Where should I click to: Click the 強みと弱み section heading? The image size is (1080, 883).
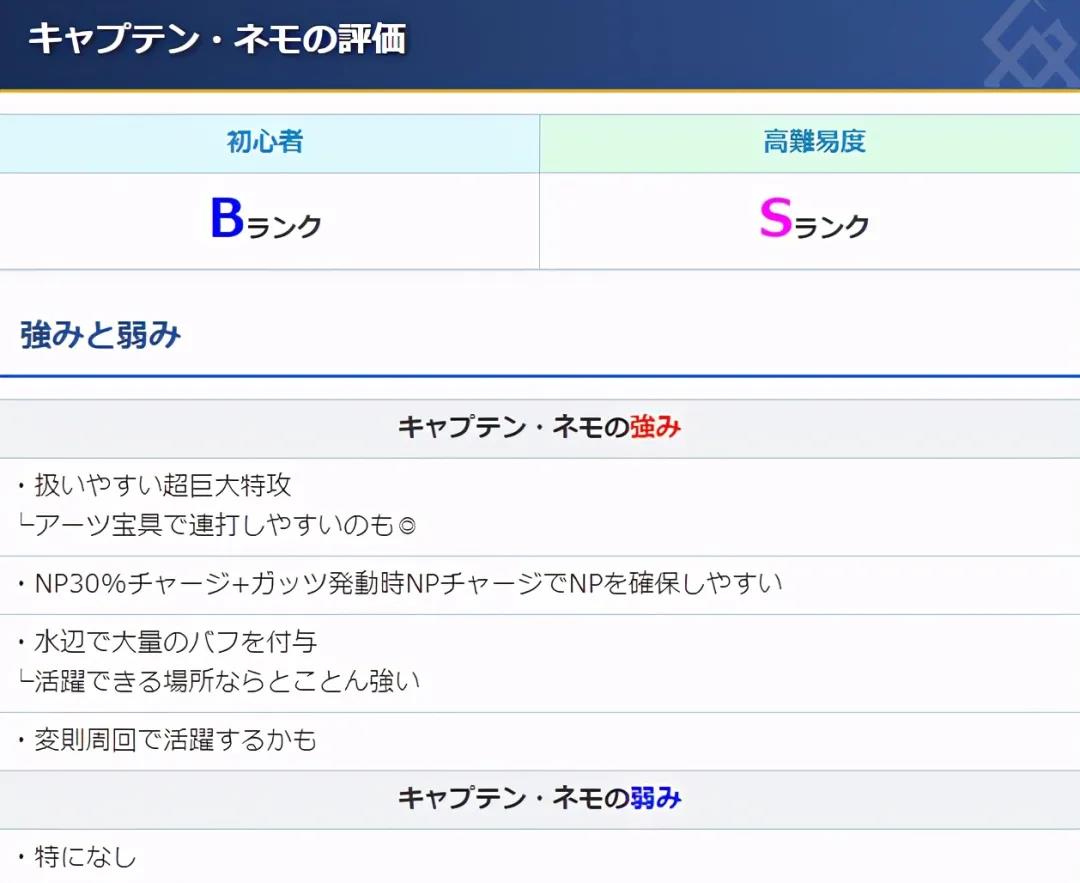pyautogui.click(x=100, y=336)
